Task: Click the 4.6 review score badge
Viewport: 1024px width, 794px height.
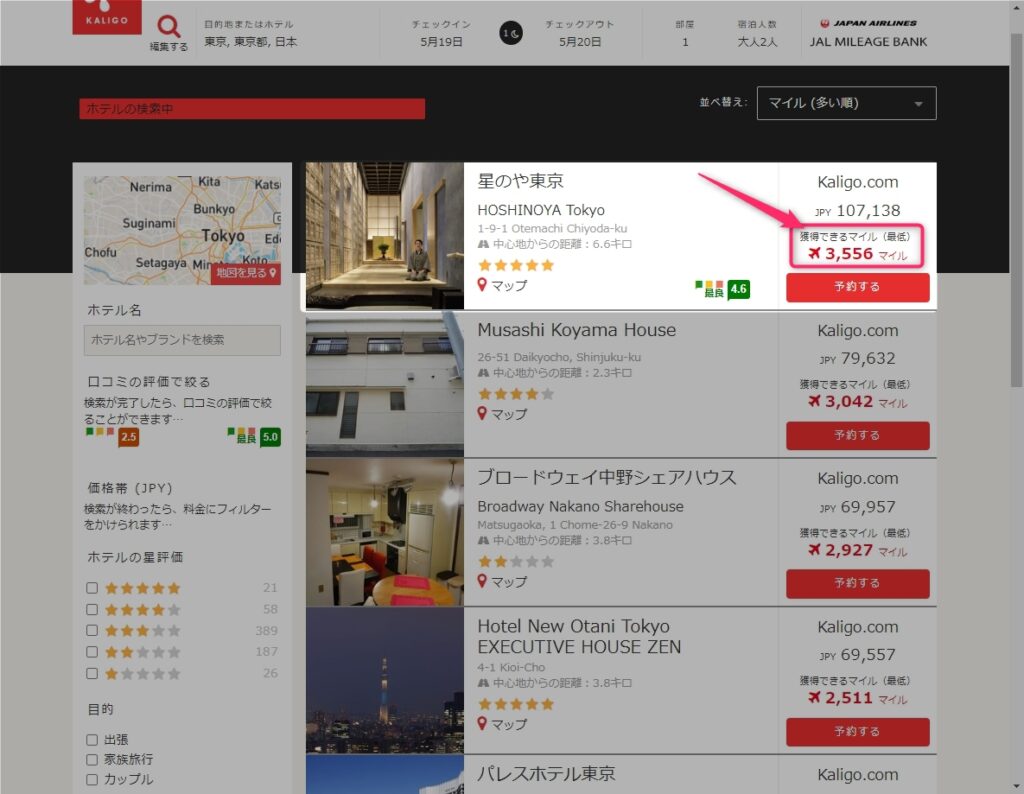Action: [x=738, y=289]
